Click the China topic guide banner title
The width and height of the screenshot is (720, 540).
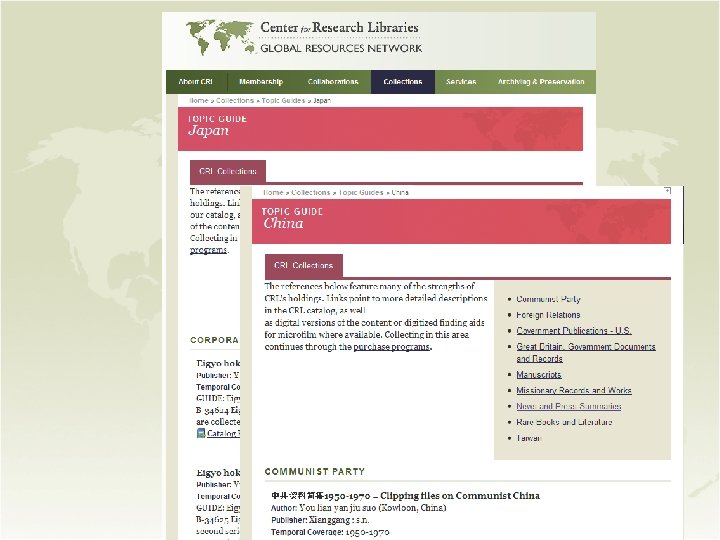tap(283, 224)
